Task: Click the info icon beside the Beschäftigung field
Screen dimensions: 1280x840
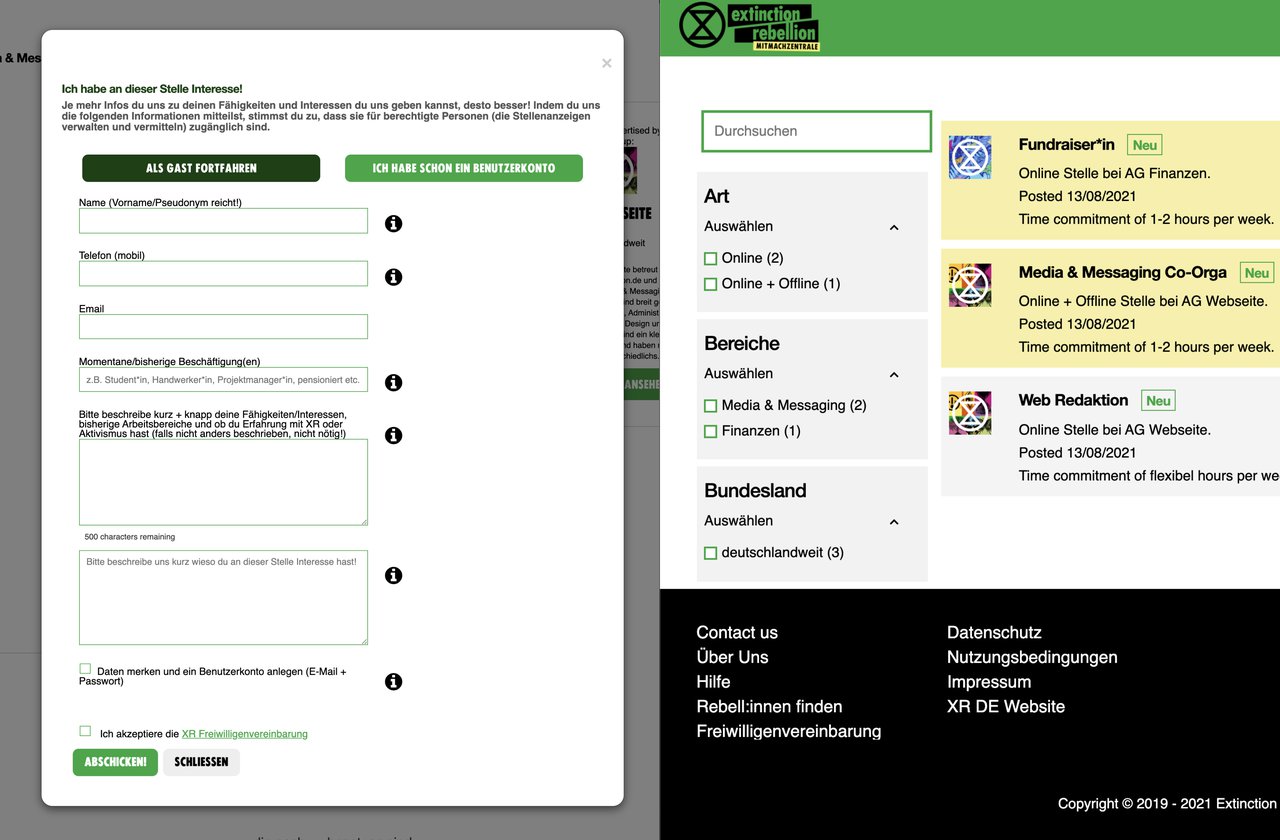Action: click(x=393, y=382)
